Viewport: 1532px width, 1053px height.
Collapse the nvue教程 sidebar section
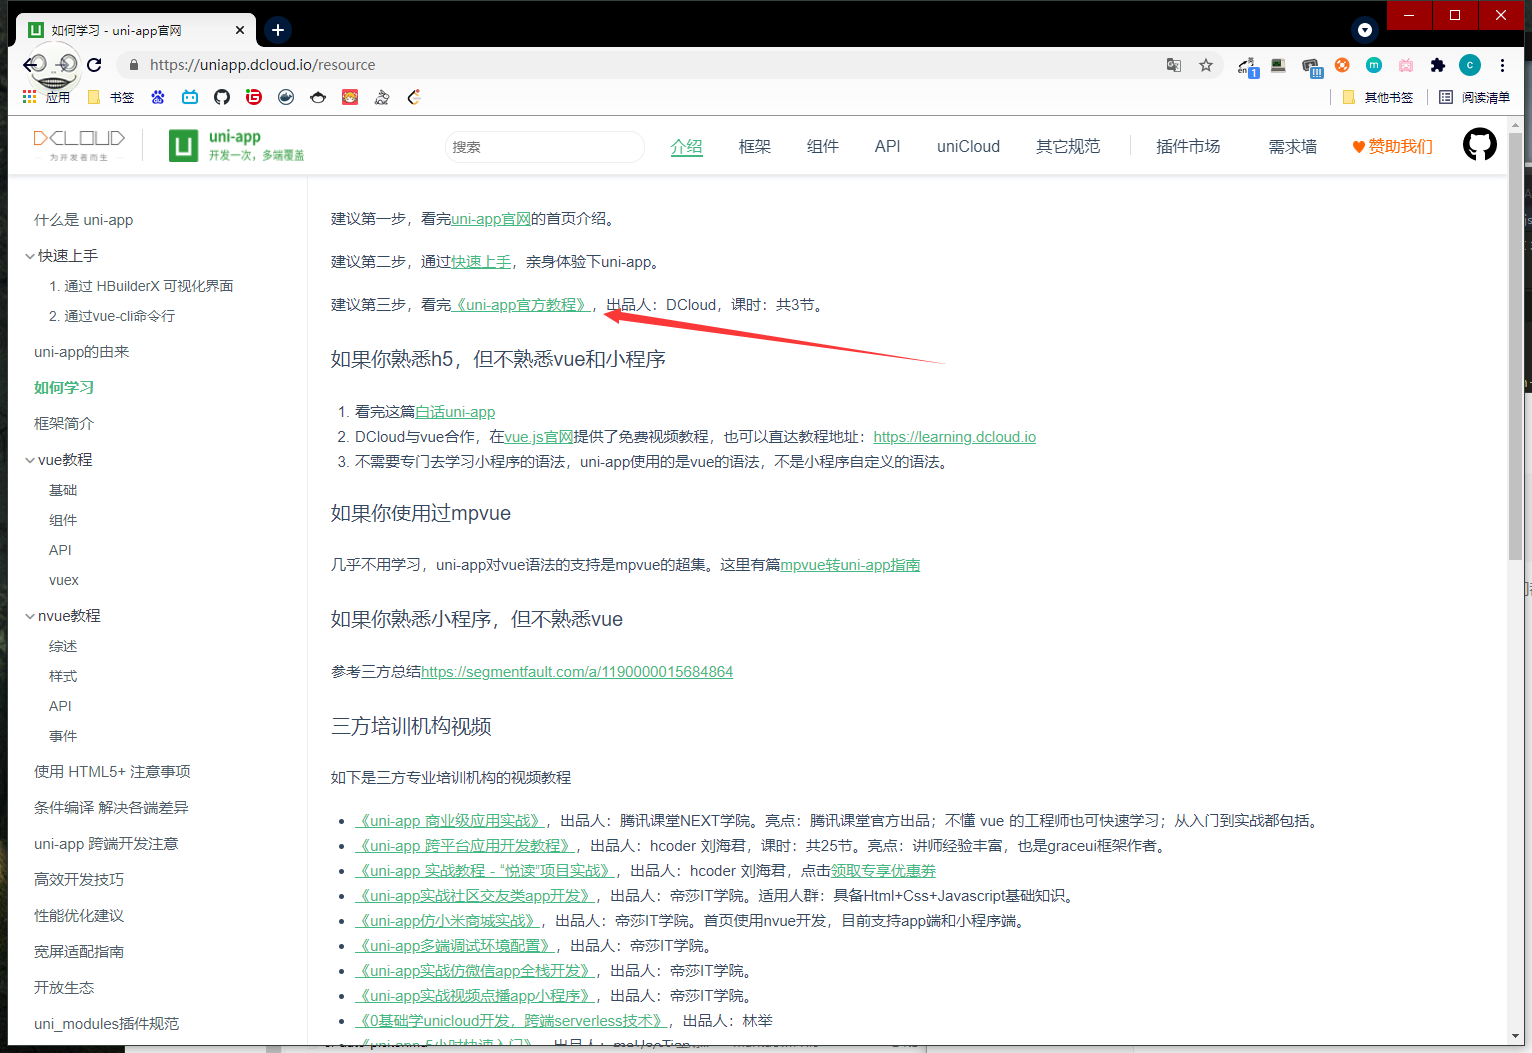coord(29,615)
